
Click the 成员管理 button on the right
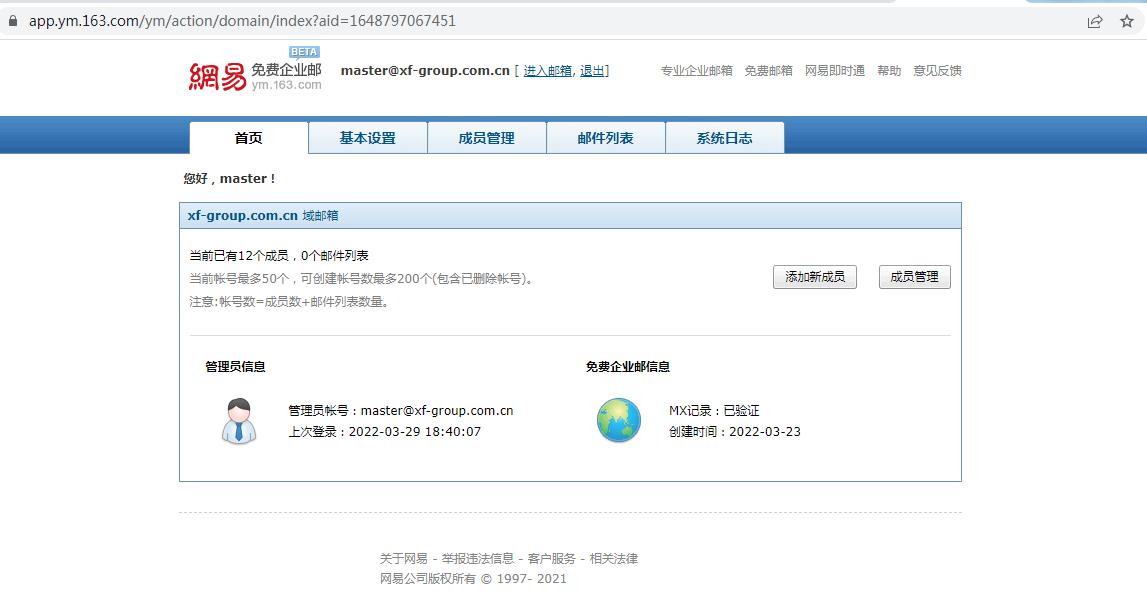tap(914, 277)
